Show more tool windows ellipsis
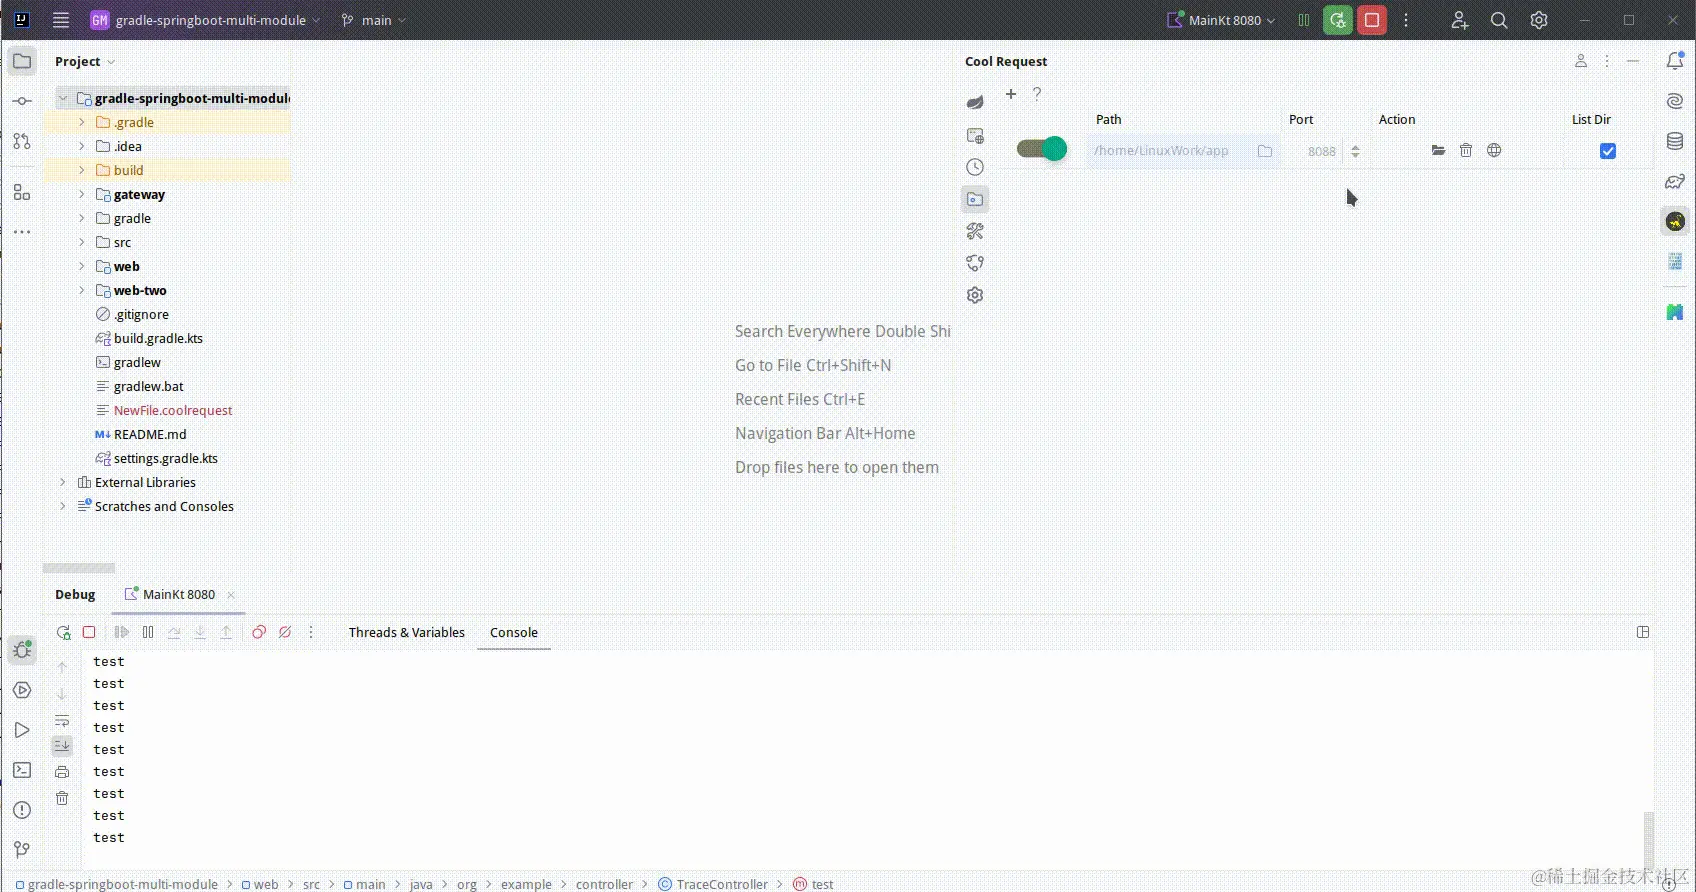The width and height of the screenshot is (1696, 892). point(22,232)
